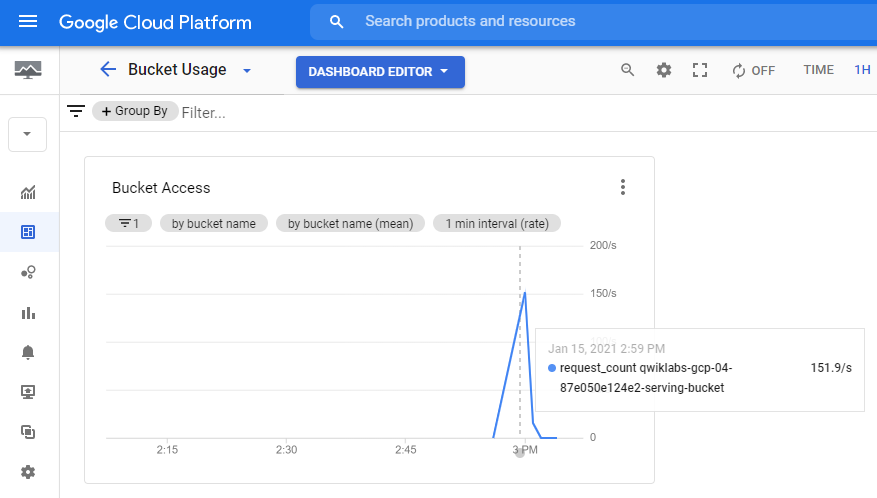Screen dimensions: 877x498
Task: Enter full screen mode icon
Action: tap(700, 70)
